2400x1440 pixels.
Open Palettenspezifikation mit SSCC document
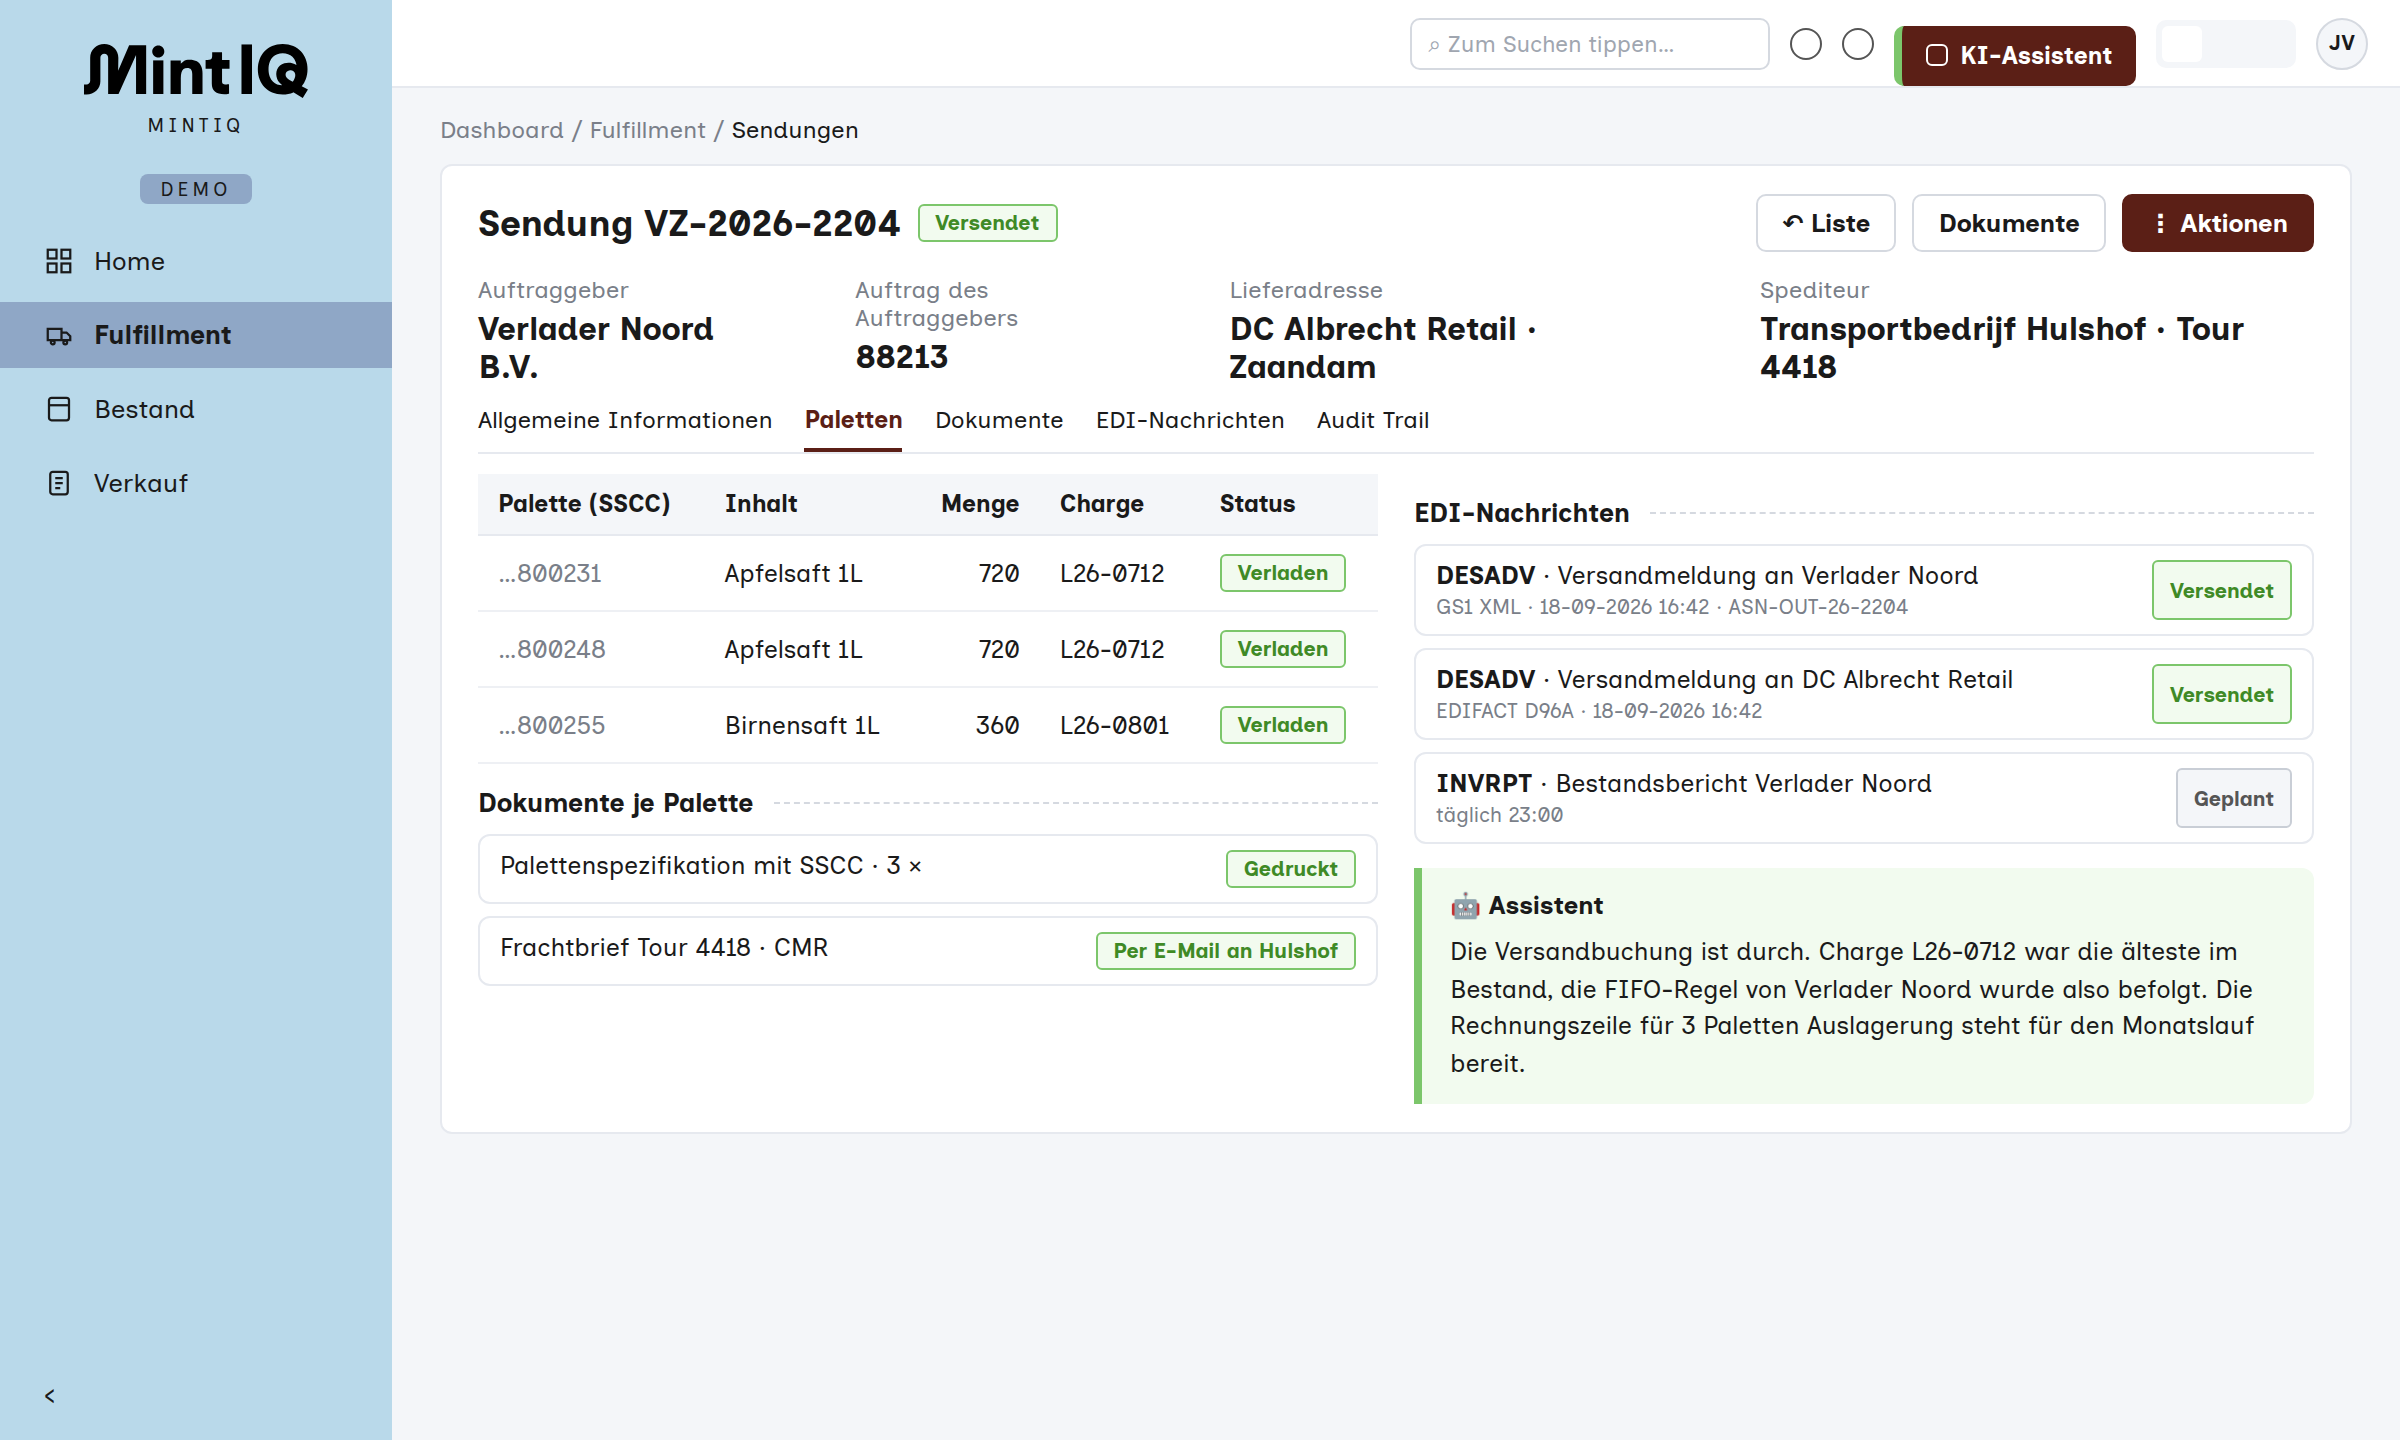[x=928, y=869]
